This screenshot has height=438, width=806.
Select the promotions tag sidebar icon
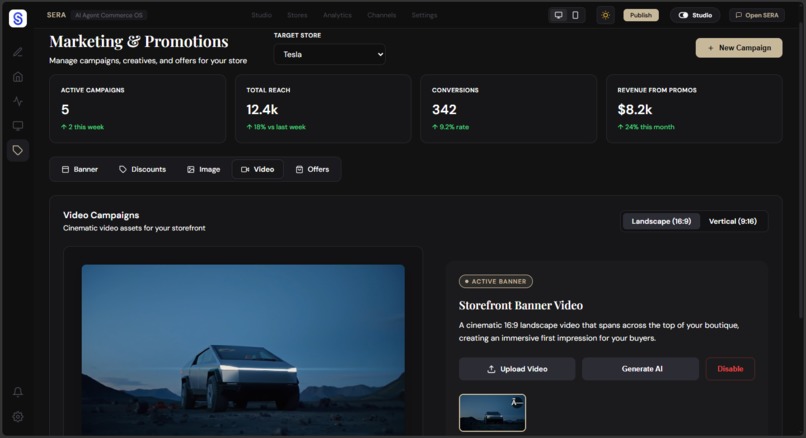click(x=18, y=151)
